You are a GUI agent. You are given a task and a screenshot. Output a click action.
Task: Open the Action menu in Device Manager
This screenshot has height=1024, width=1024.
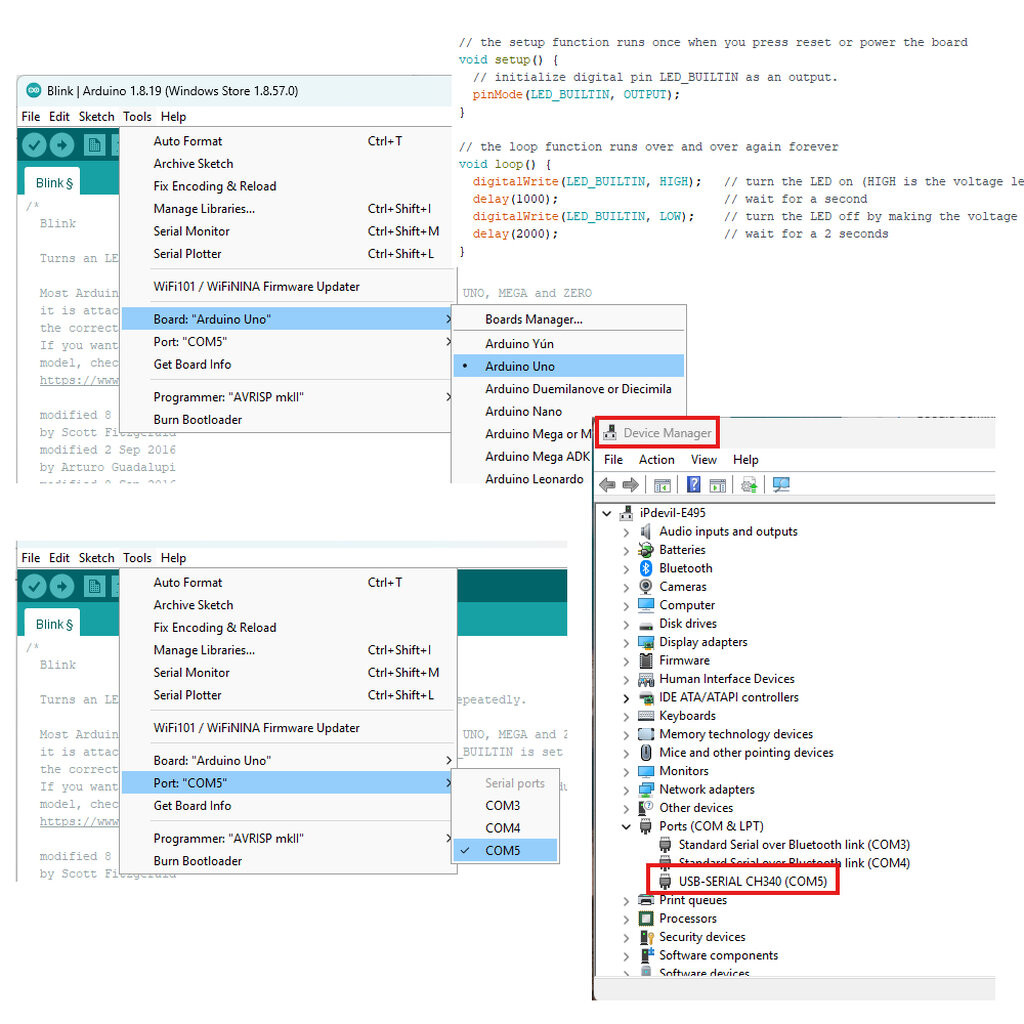(656, 460)
